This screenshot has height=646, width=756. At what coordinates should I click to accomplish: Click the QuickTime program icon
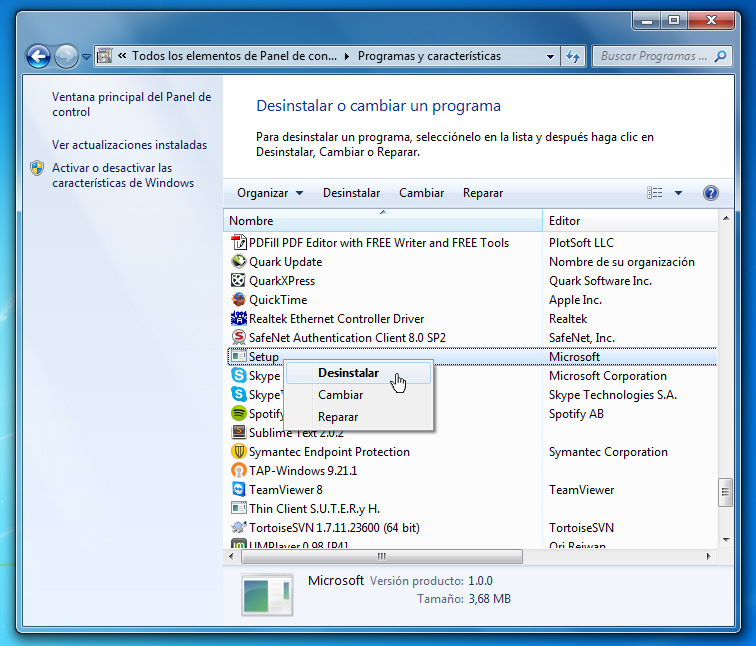point(239,300)
